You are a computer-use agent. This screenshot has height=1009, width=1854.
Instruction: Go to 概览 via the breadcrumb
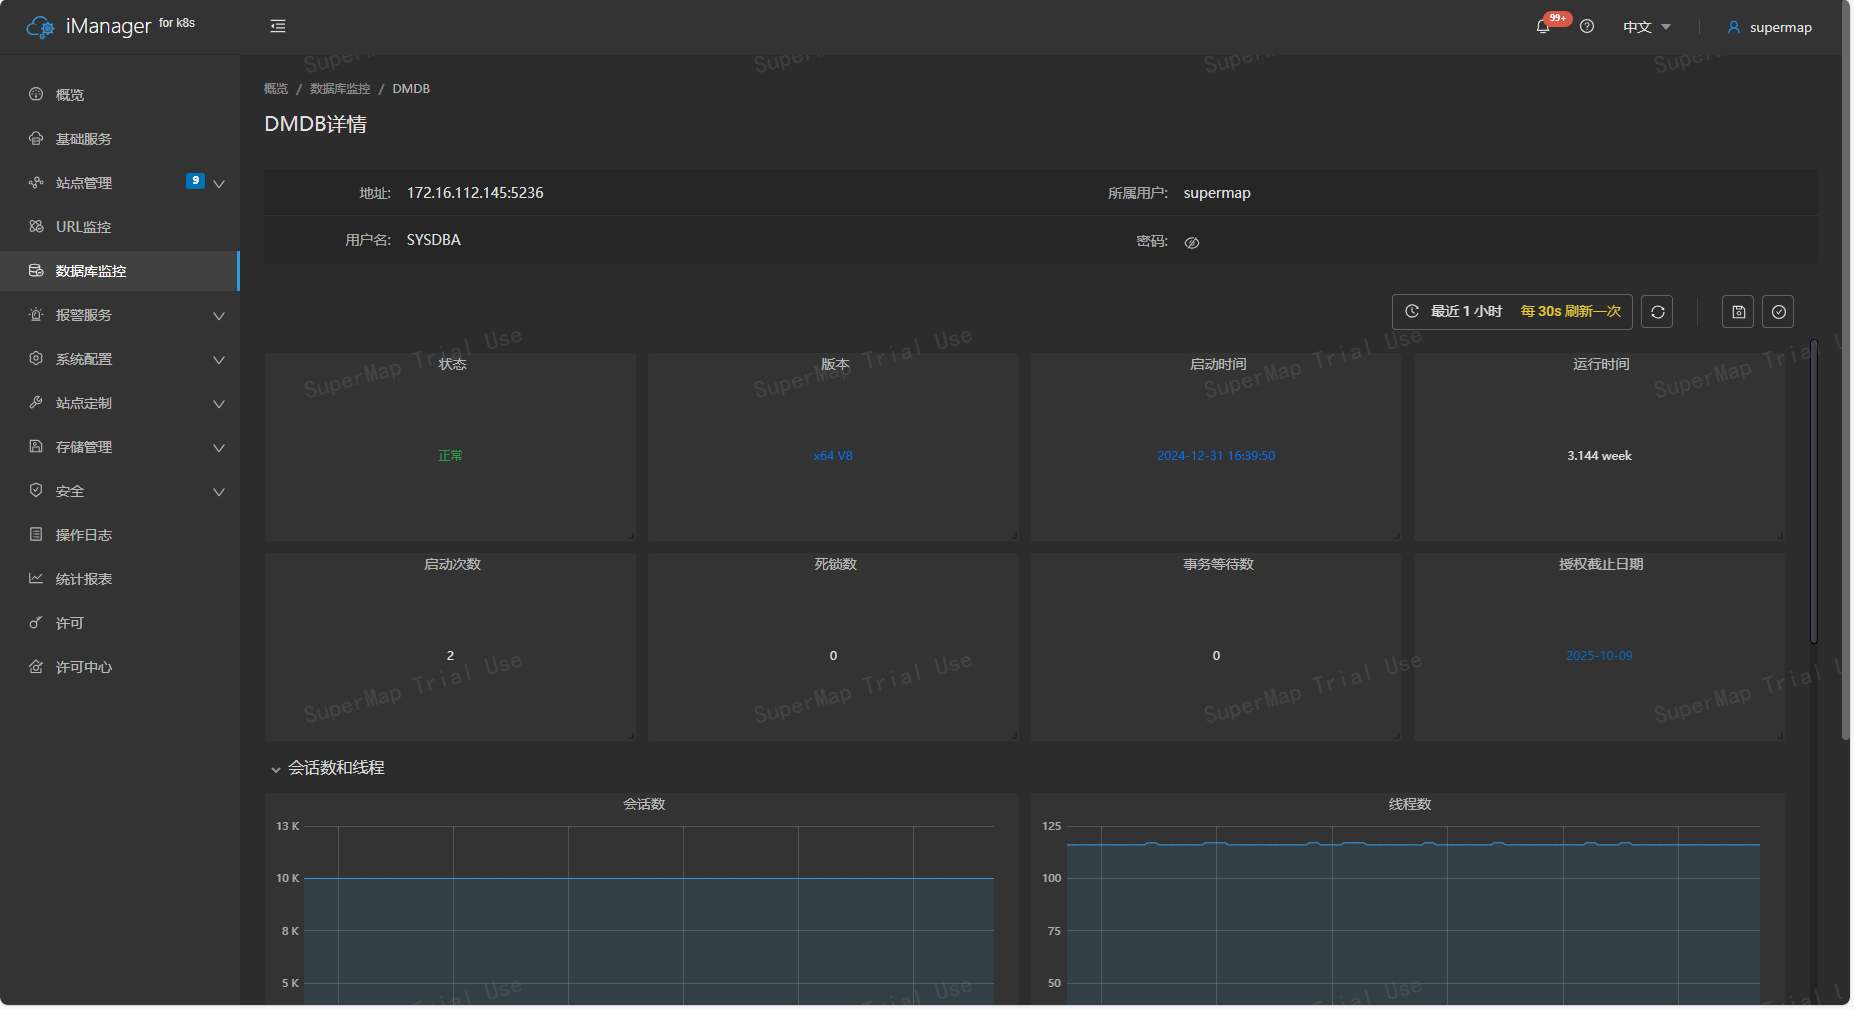pyautogui.click(x=274, y=88)
